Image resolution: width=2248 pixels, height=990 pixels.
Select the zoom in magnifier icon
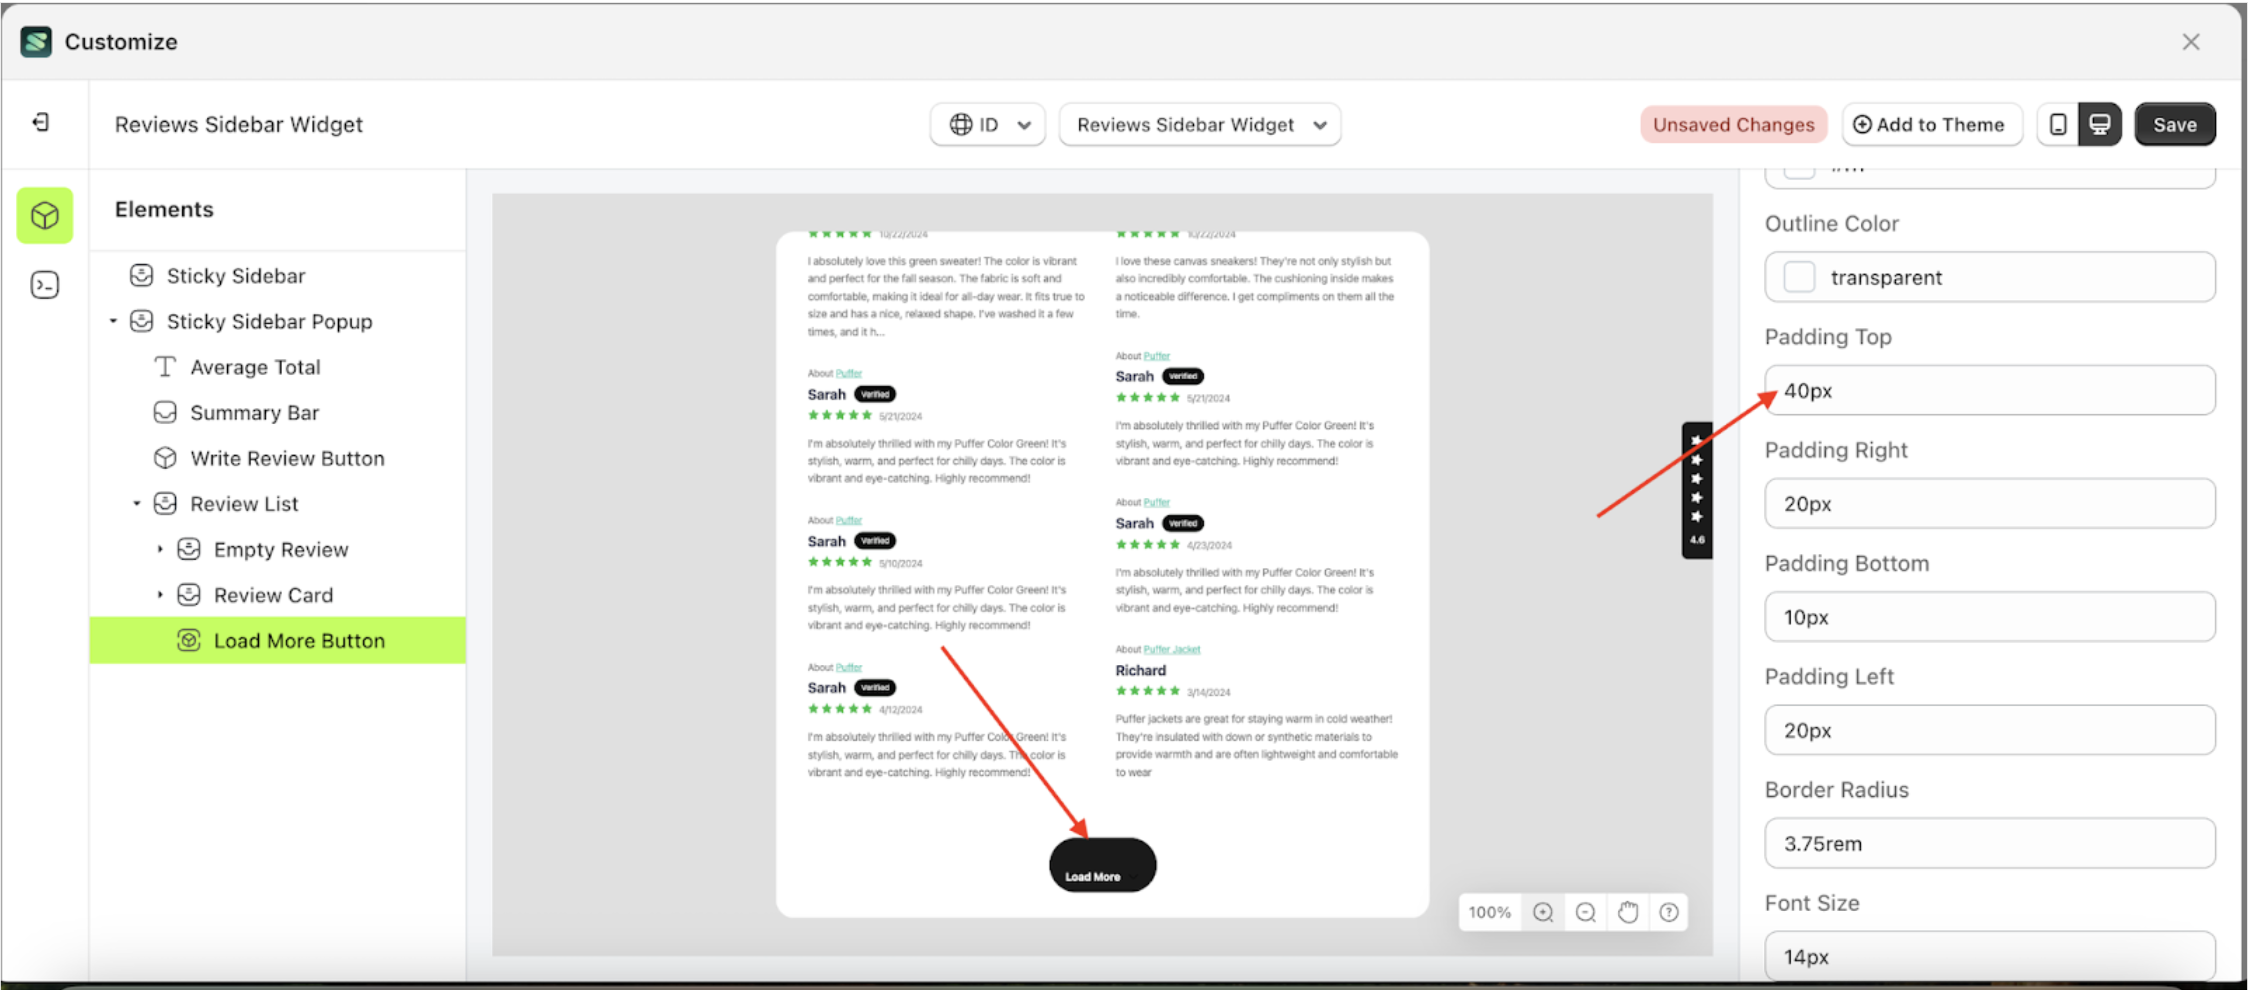point(1542,912)
